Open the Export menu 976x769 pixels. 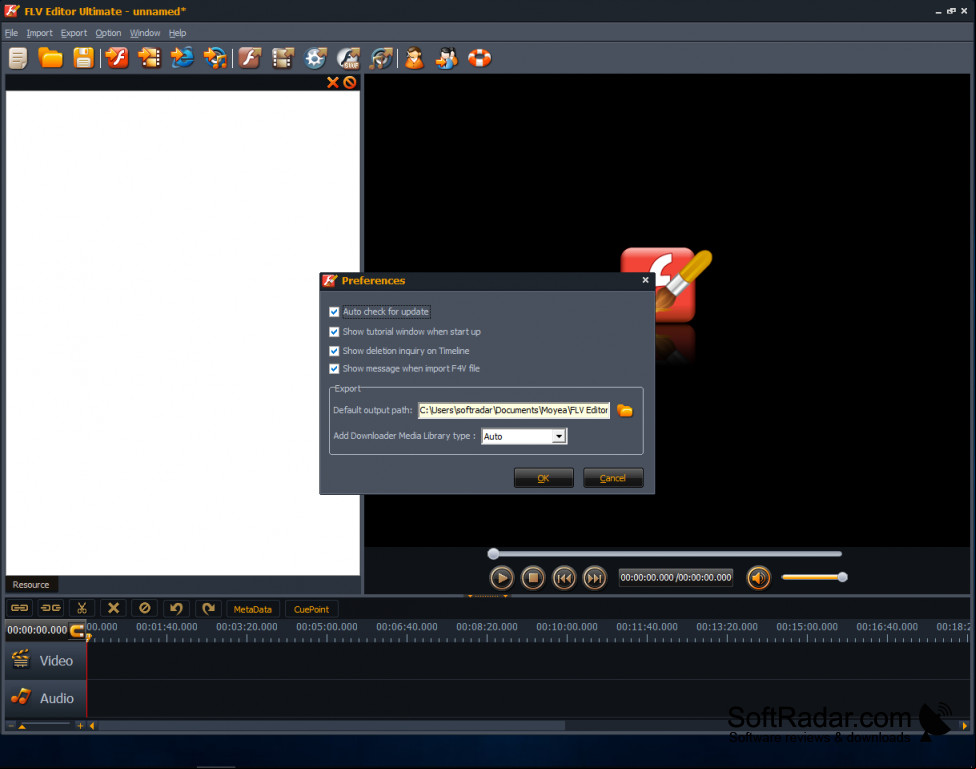coord(73,33)
